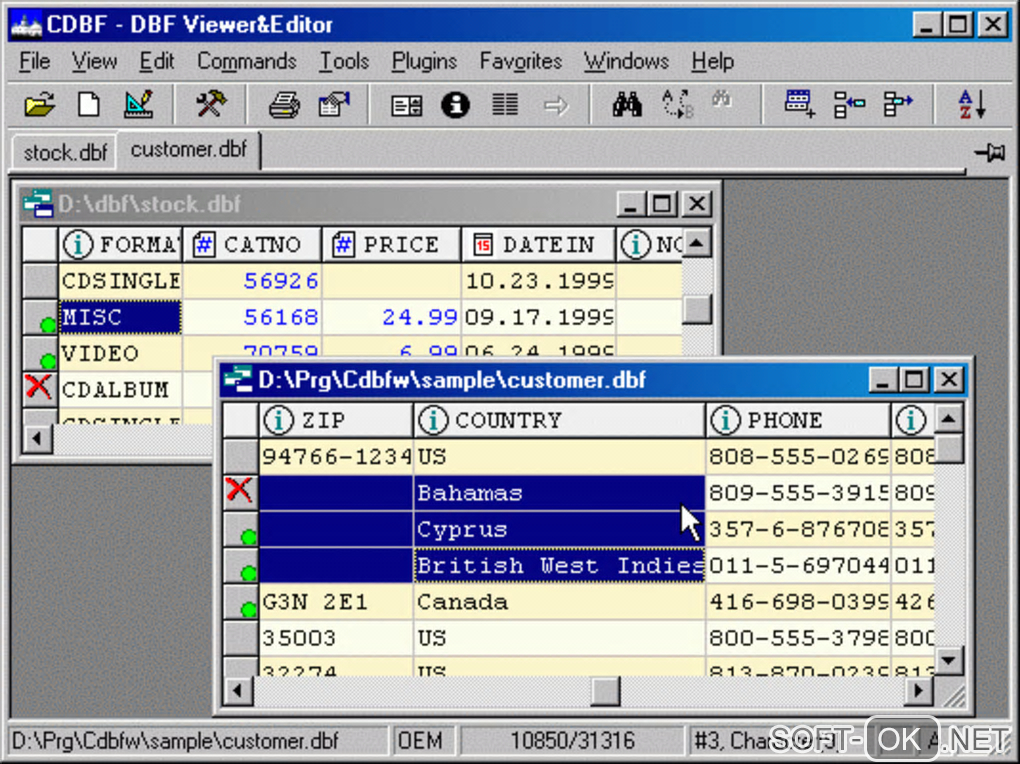Toggle deleted X mark on Bahamas row
1020x764 pixels.
[239, 490]
